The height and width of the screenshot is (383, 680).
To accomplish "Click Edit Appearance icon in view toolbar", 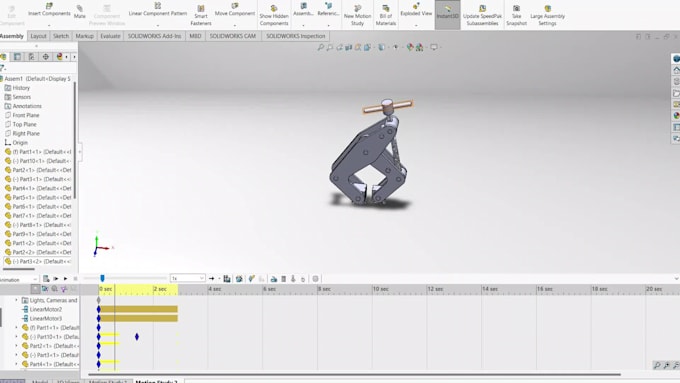I will pos(410,47).
